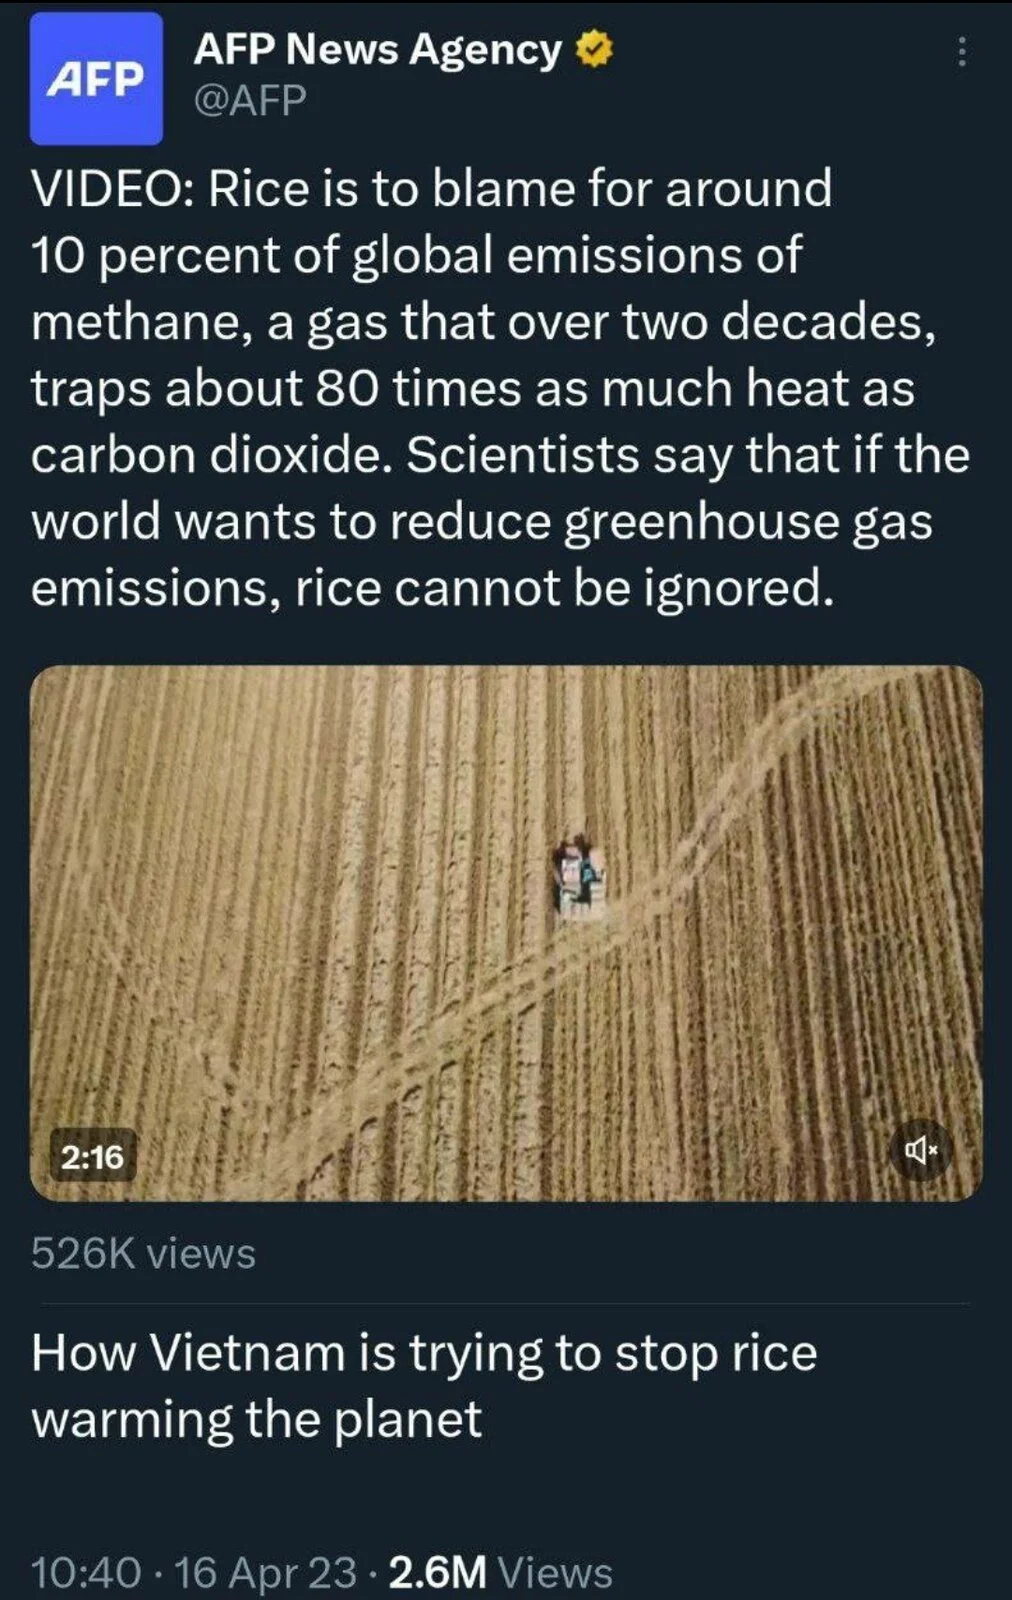1012x1600 pixels.
Task: Open the AFP News Agency profile name
Action: point(377,49)
